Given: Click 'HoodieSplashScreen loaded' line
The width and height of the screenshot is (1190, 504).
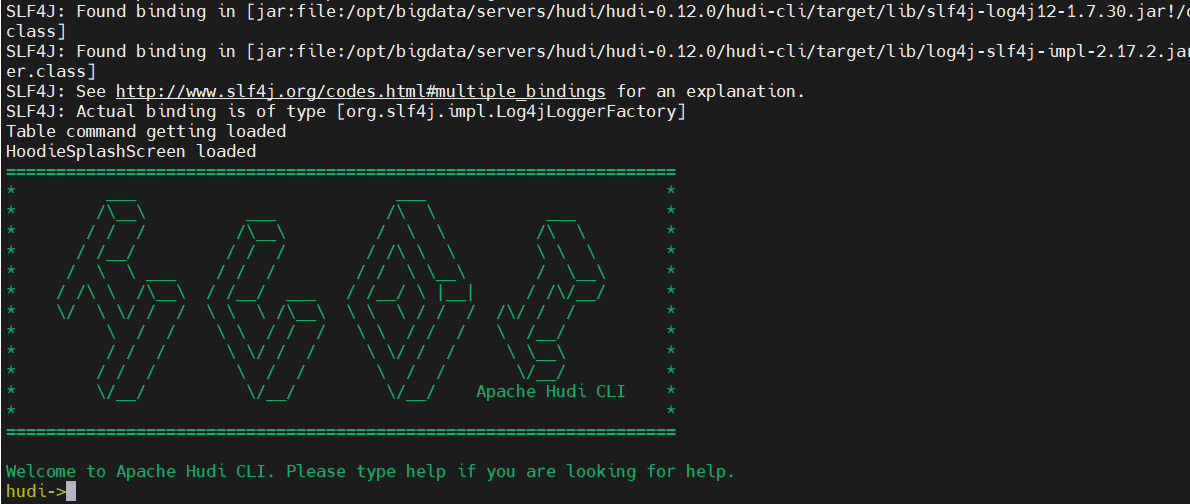Looking at the screenshot, I should pos(131,151).
